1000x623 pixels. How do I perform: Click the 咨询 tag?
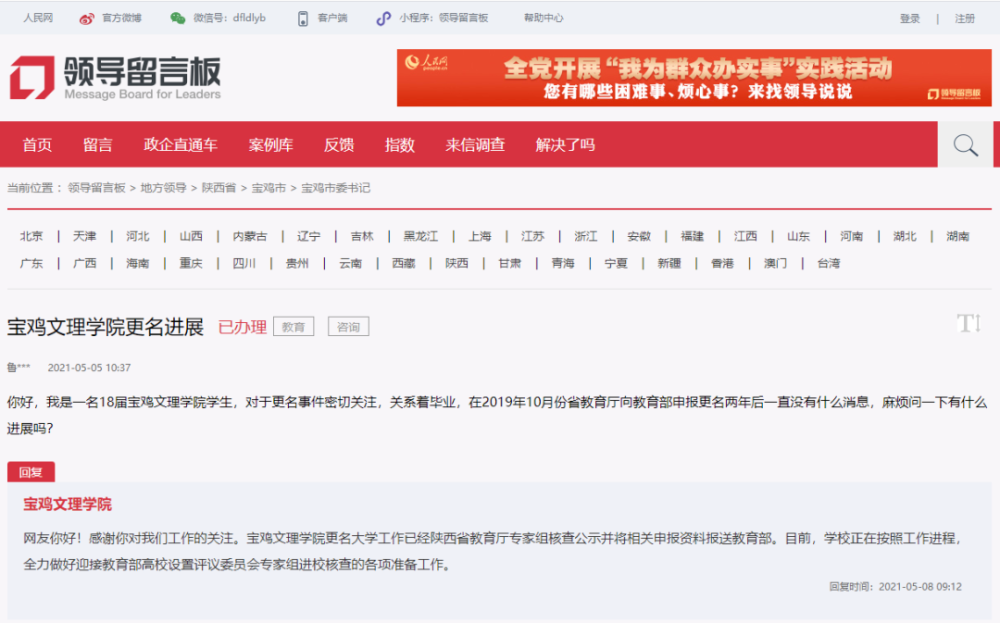348,326
